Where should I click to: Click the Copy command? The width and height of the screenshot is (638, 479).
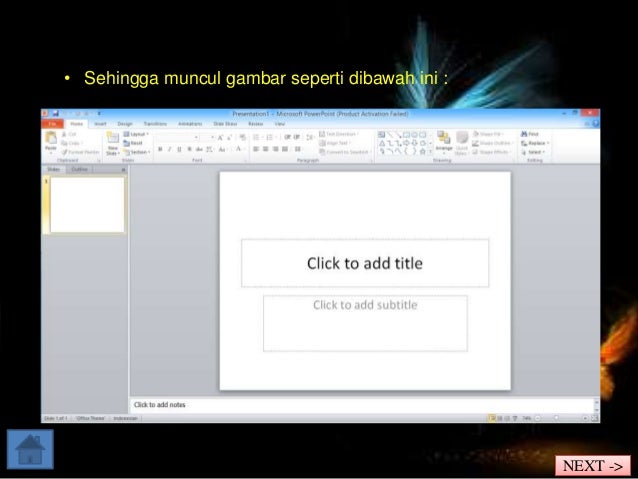coord(72,143)
